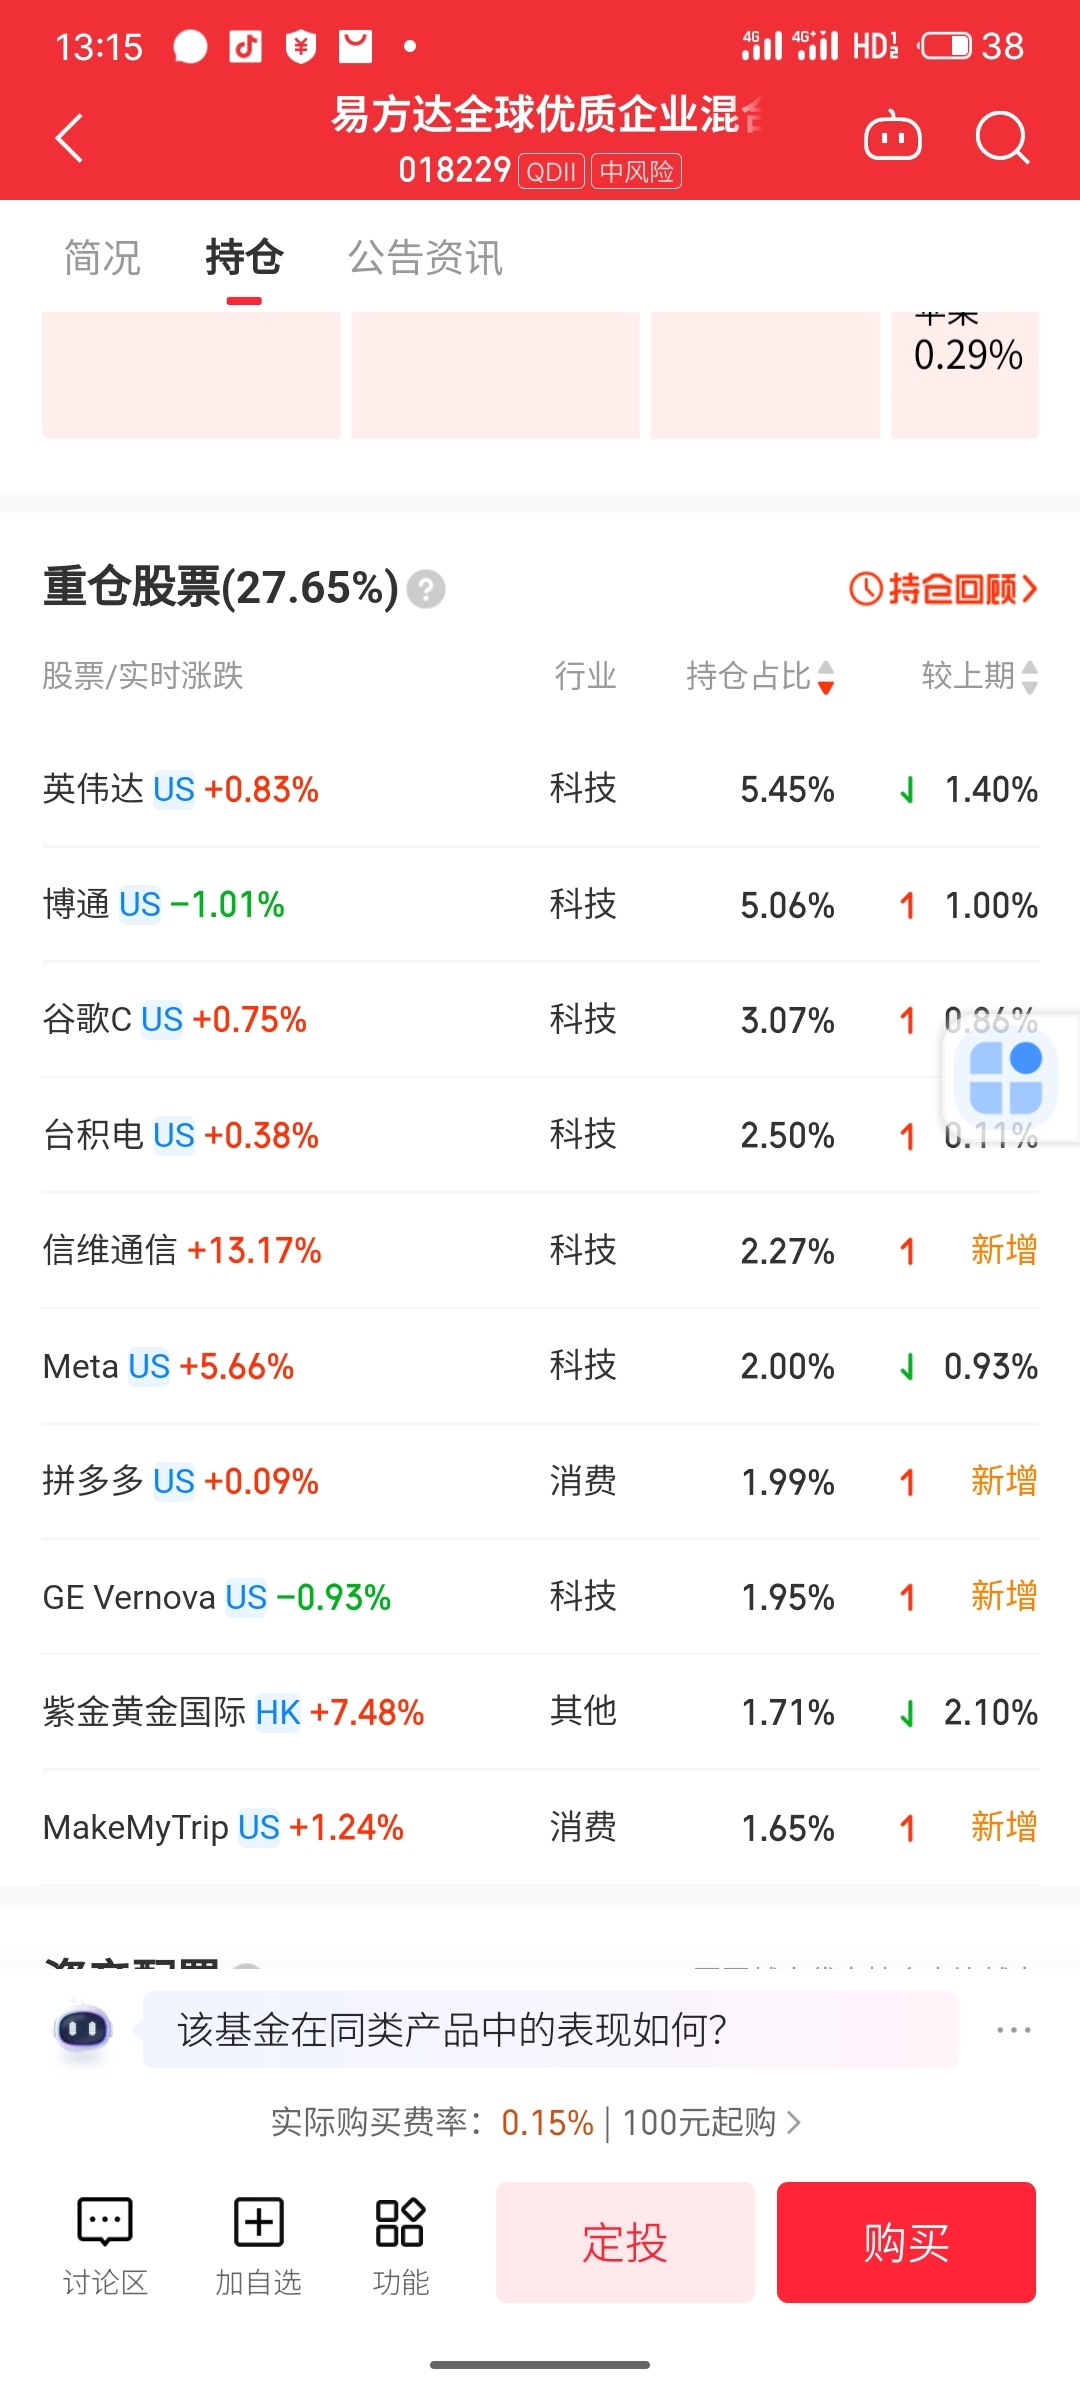
Task: Tap the search magnifier icon
Action: [x=1002, y=137]
